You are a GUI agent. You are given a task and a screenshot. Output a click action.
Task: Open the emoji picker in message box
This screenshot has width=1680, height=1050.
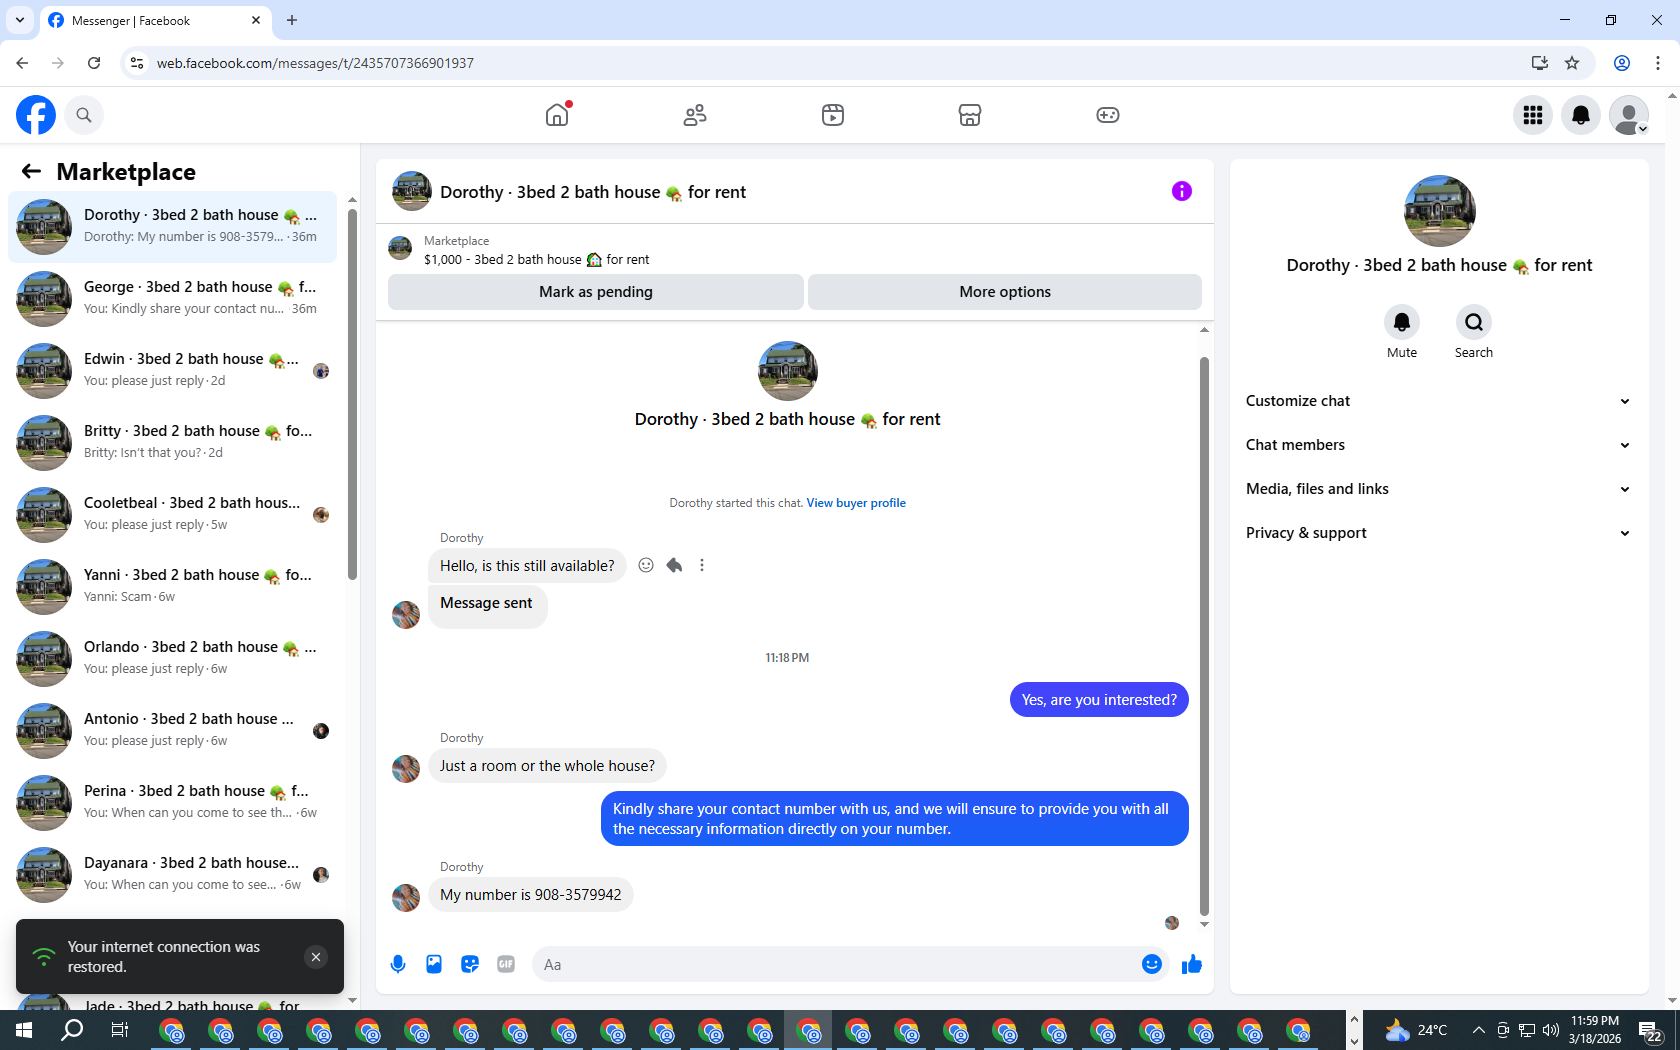pyautogui.click(x=1152, y=964)
